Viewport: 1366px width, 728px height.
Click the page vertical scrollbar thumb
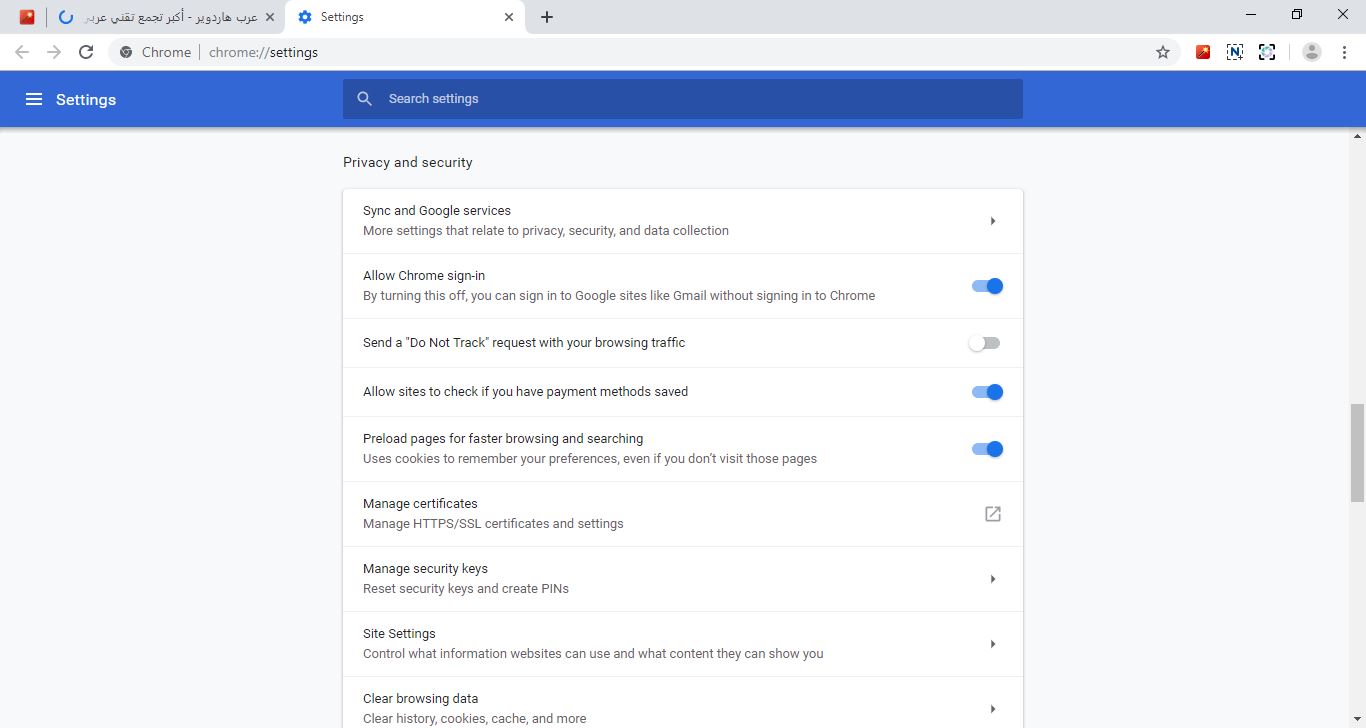point(1357,452)
